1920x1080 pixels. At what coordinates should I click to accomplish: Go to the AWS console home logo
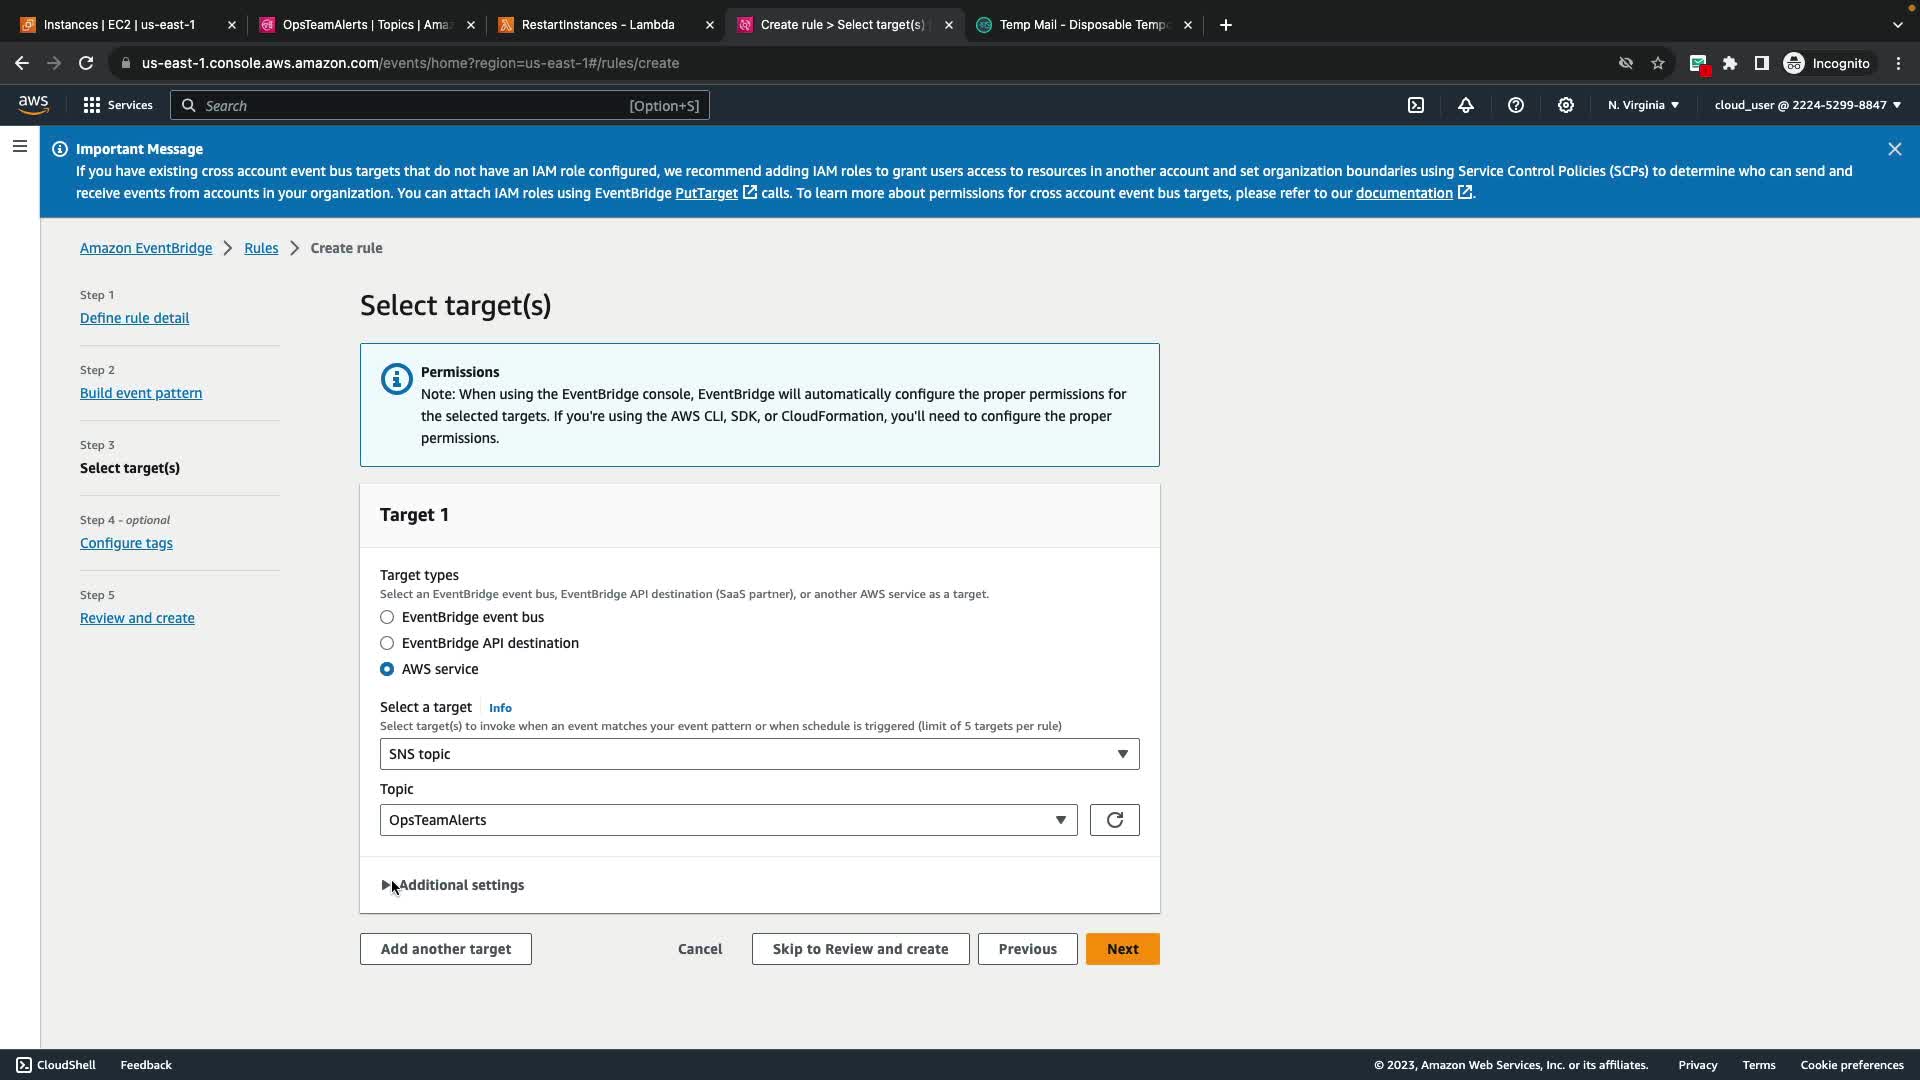[33, 105]
